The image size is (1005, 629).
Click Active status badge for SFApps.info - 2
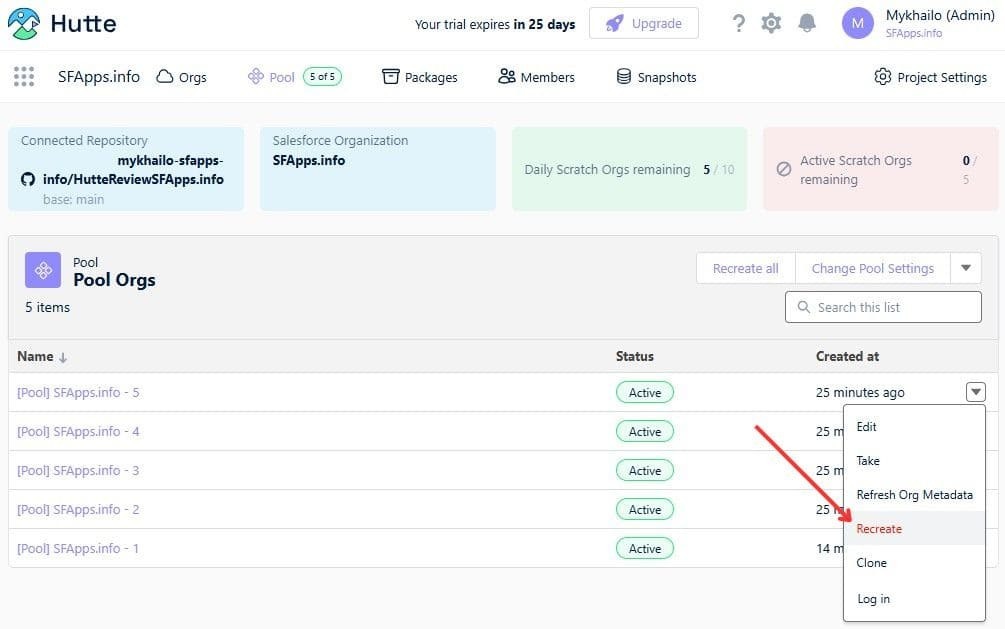tap(645, 510)
